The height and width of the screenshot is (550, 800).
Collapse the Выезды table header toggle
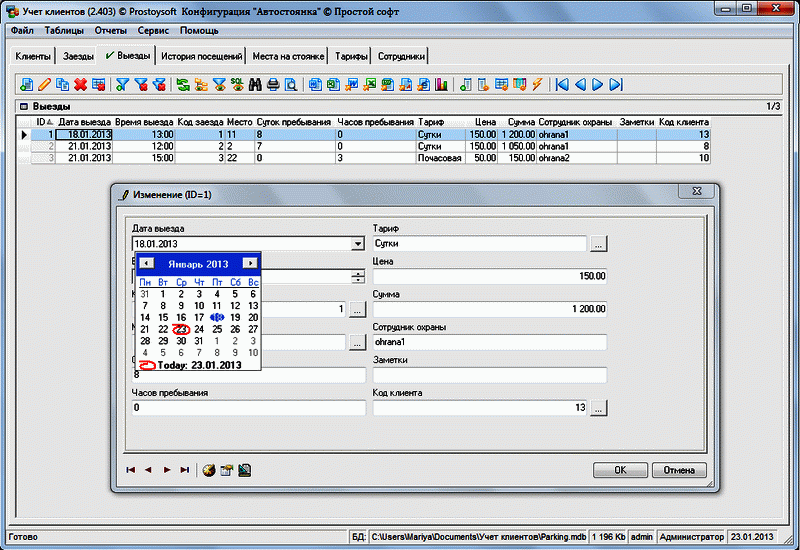coord(23,107)
